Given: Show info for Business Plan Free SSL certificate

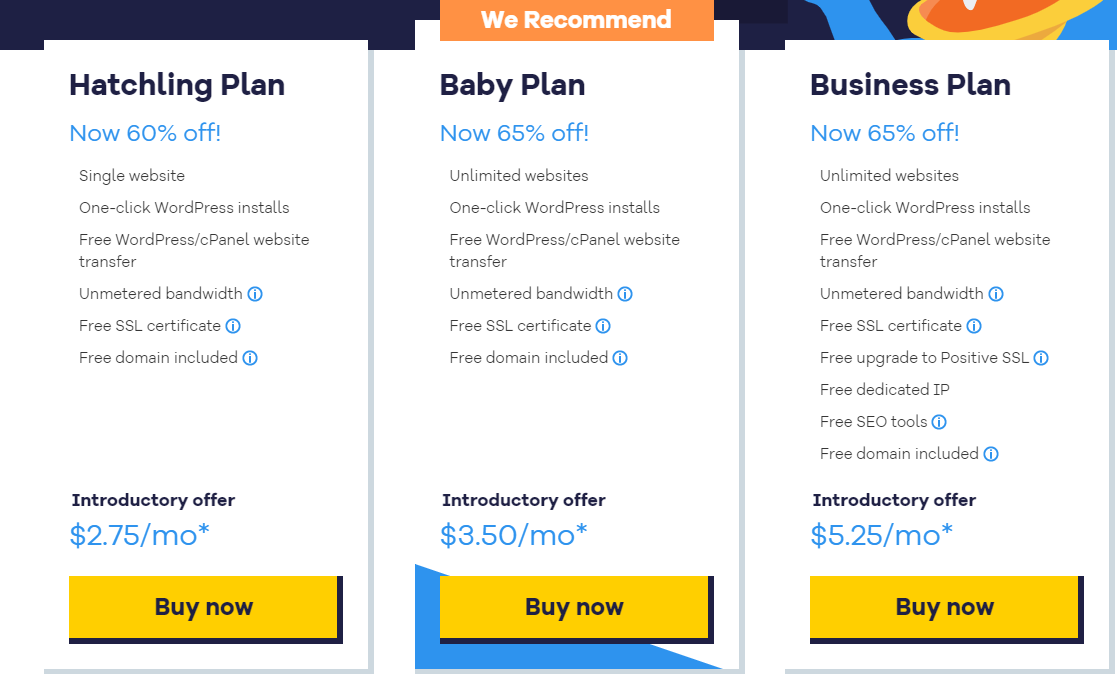Looking at the screenshot, I should [974, 326].
